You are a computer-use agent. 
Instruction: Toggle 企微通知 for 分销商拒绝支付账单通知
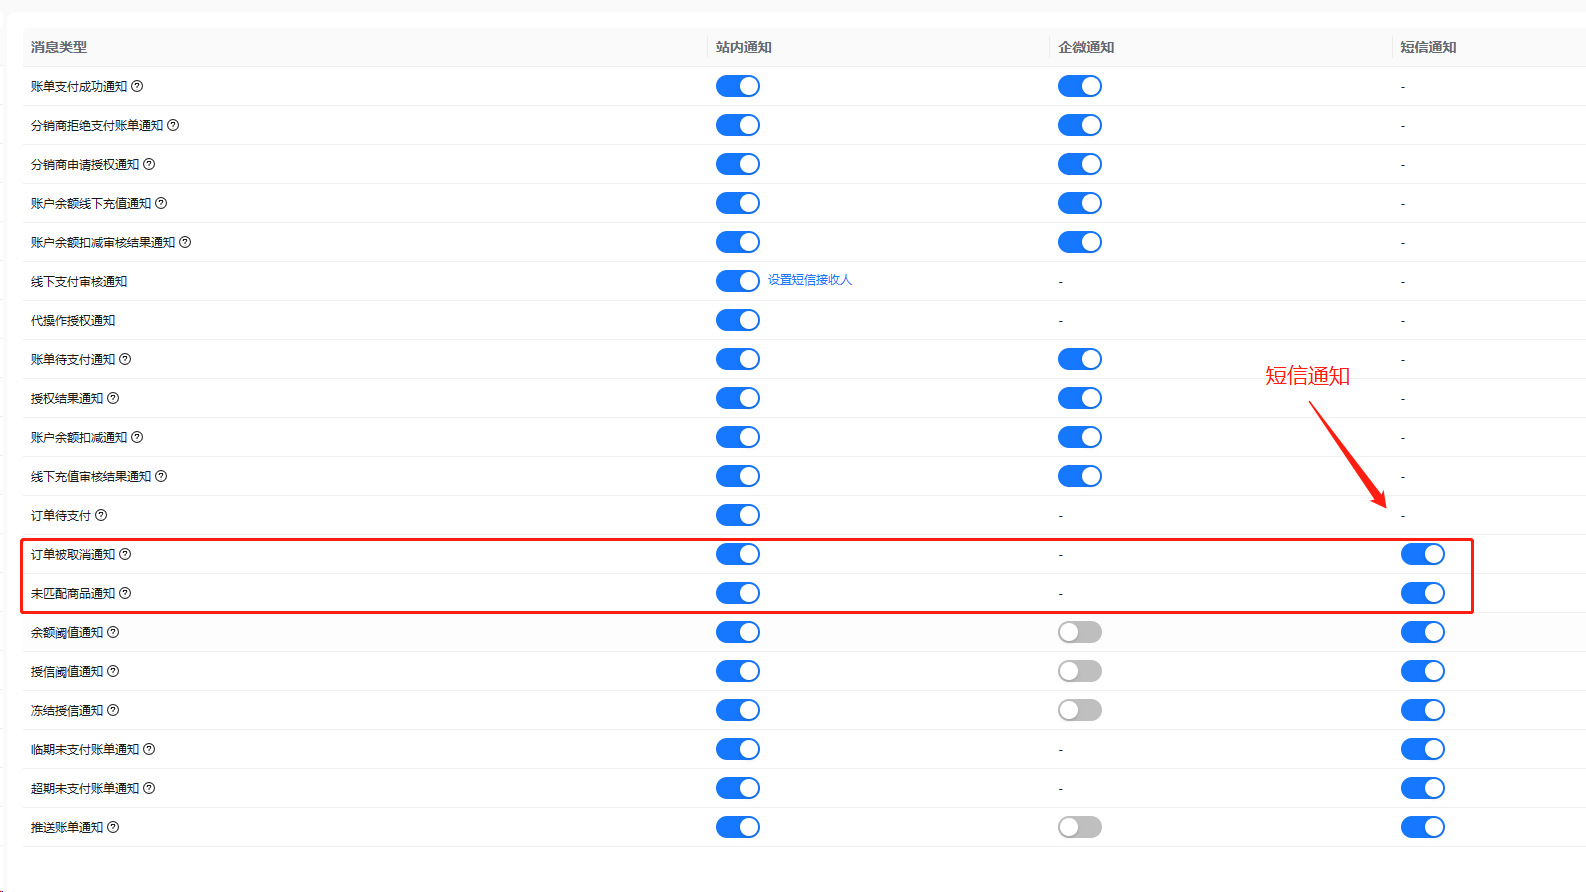[1080, 125]
